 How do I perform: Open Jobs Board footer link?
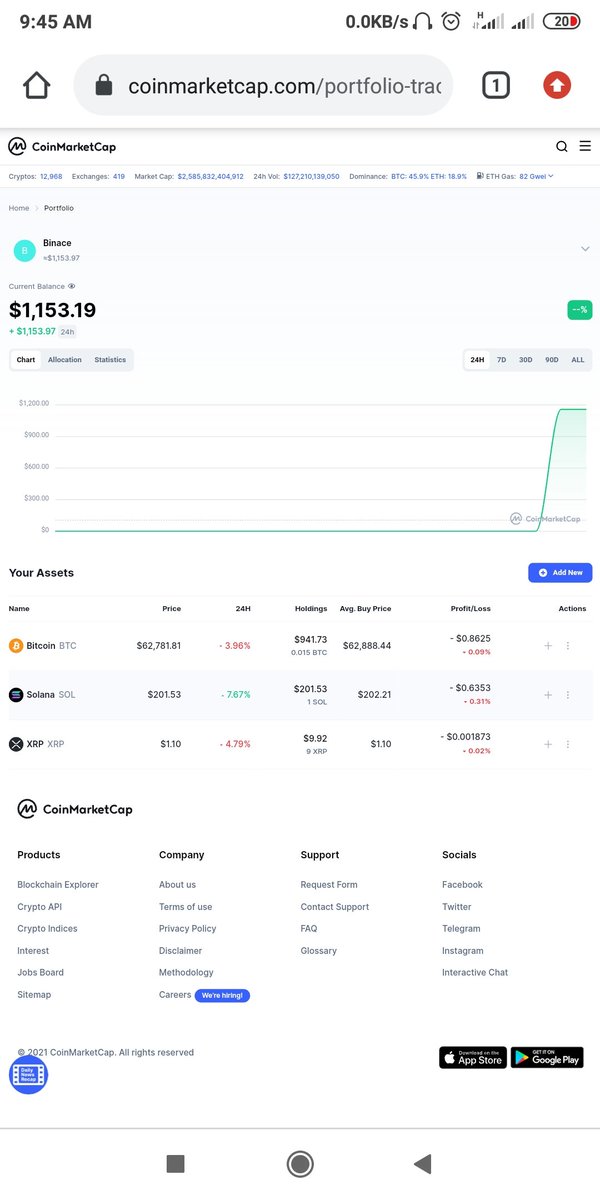[x=40, y=973]
